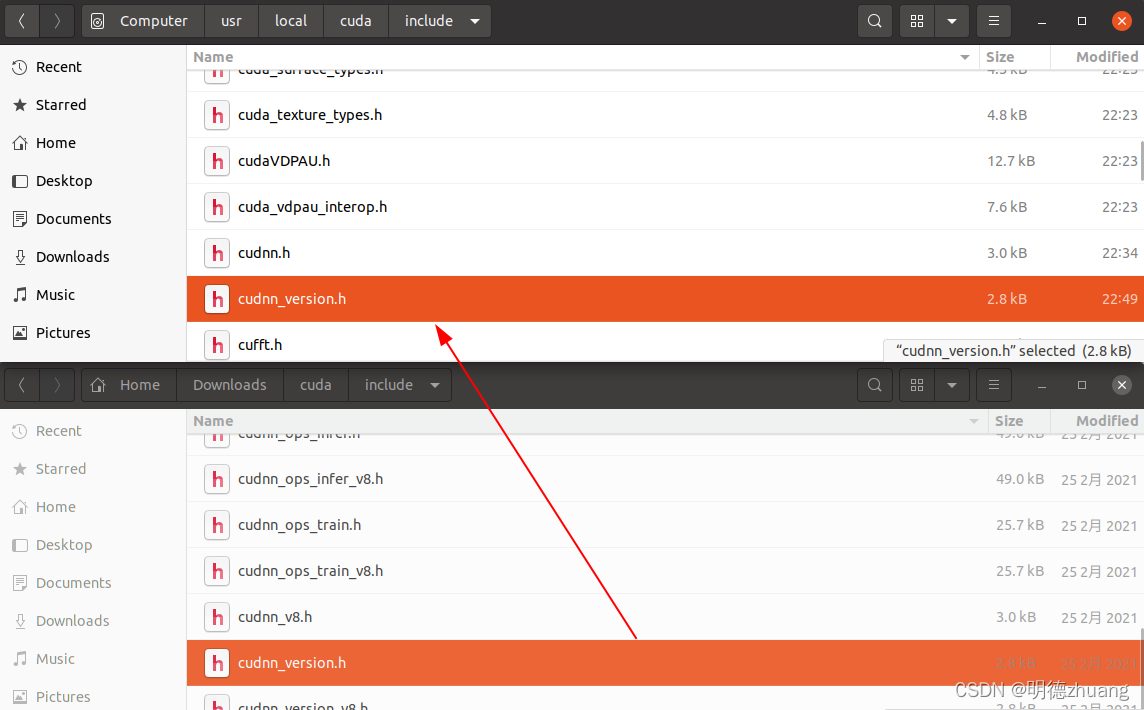Go to the usr folder in the path bar

point(231,21)
